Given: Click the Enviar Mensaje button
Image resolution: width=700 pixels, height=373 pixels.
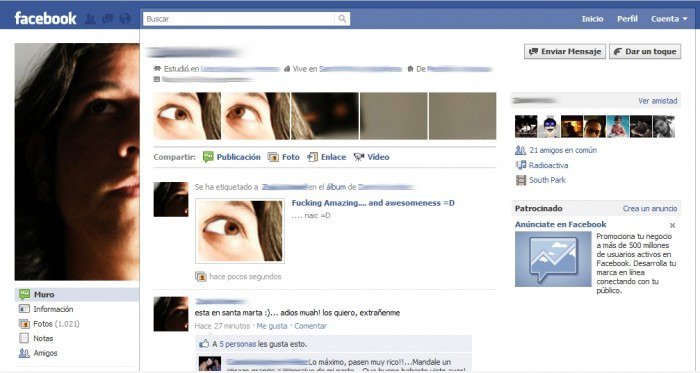Looking at the screenshot, I should pyautogui.click(x=565, y=51).
